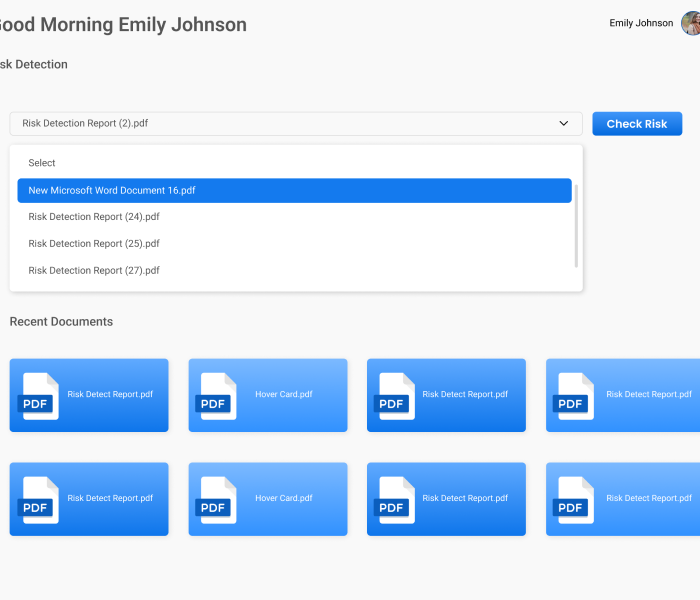Click Emily Johnson's profile avatar
This screenshot has height=600, width=700.
pos(691,23)
